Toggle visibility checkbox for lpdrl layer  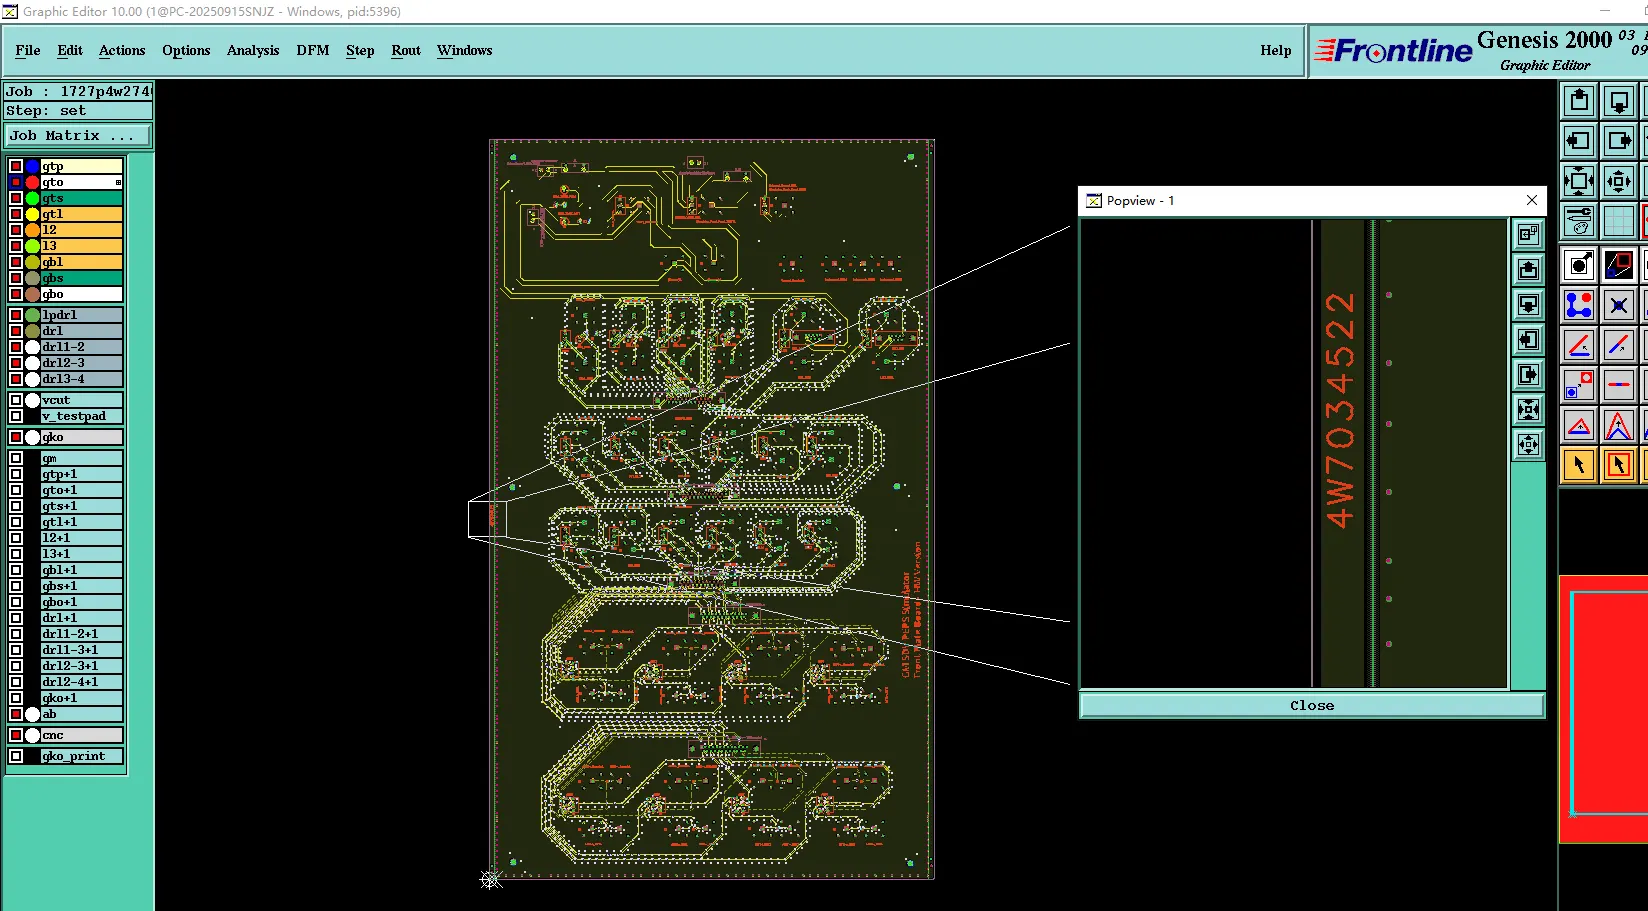[16, 315]
